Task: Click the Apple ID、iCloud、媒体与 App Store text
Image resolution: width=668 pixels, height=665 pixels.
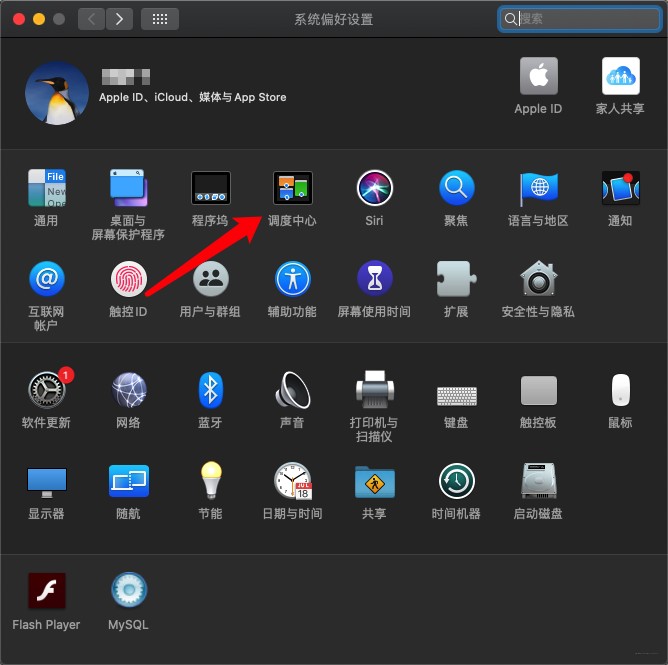Action: pyautogui.click(x=192, y=97)
